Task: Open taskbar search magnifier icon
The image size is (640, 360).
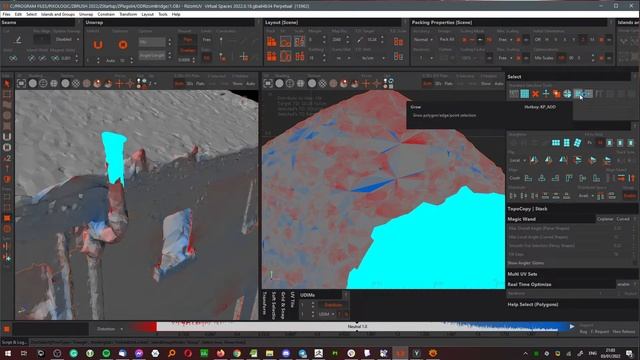Action: pos(172,353)
